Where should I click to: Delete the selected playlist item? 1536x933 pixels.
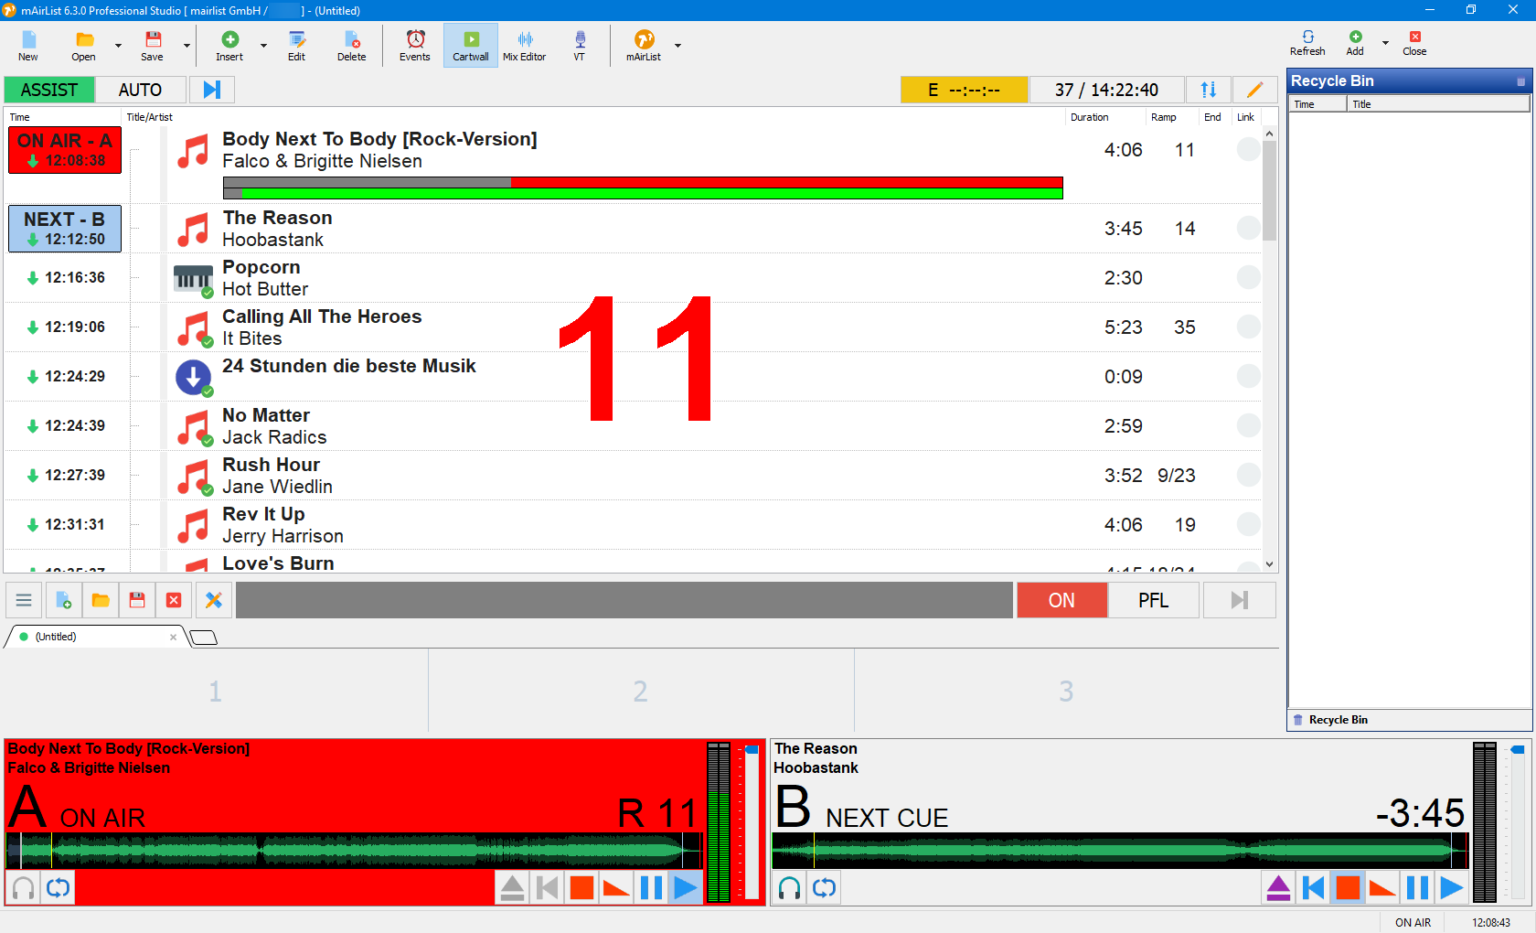[x=351, y=45]
